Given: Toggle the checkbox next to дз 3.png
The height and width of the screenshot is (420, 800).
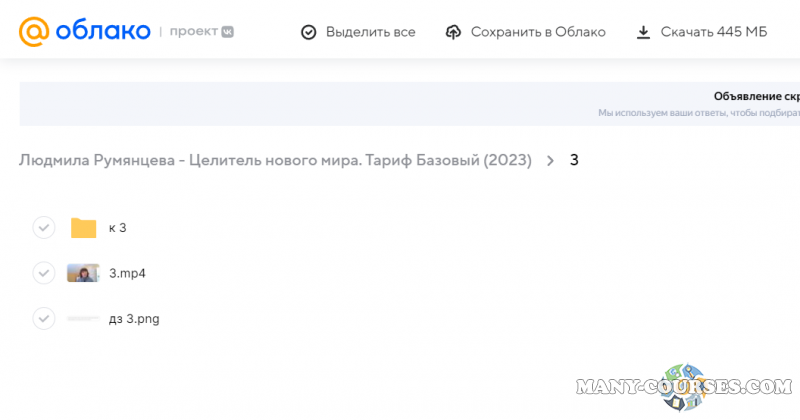Looking at the screenshot, I should pos(43,319).
